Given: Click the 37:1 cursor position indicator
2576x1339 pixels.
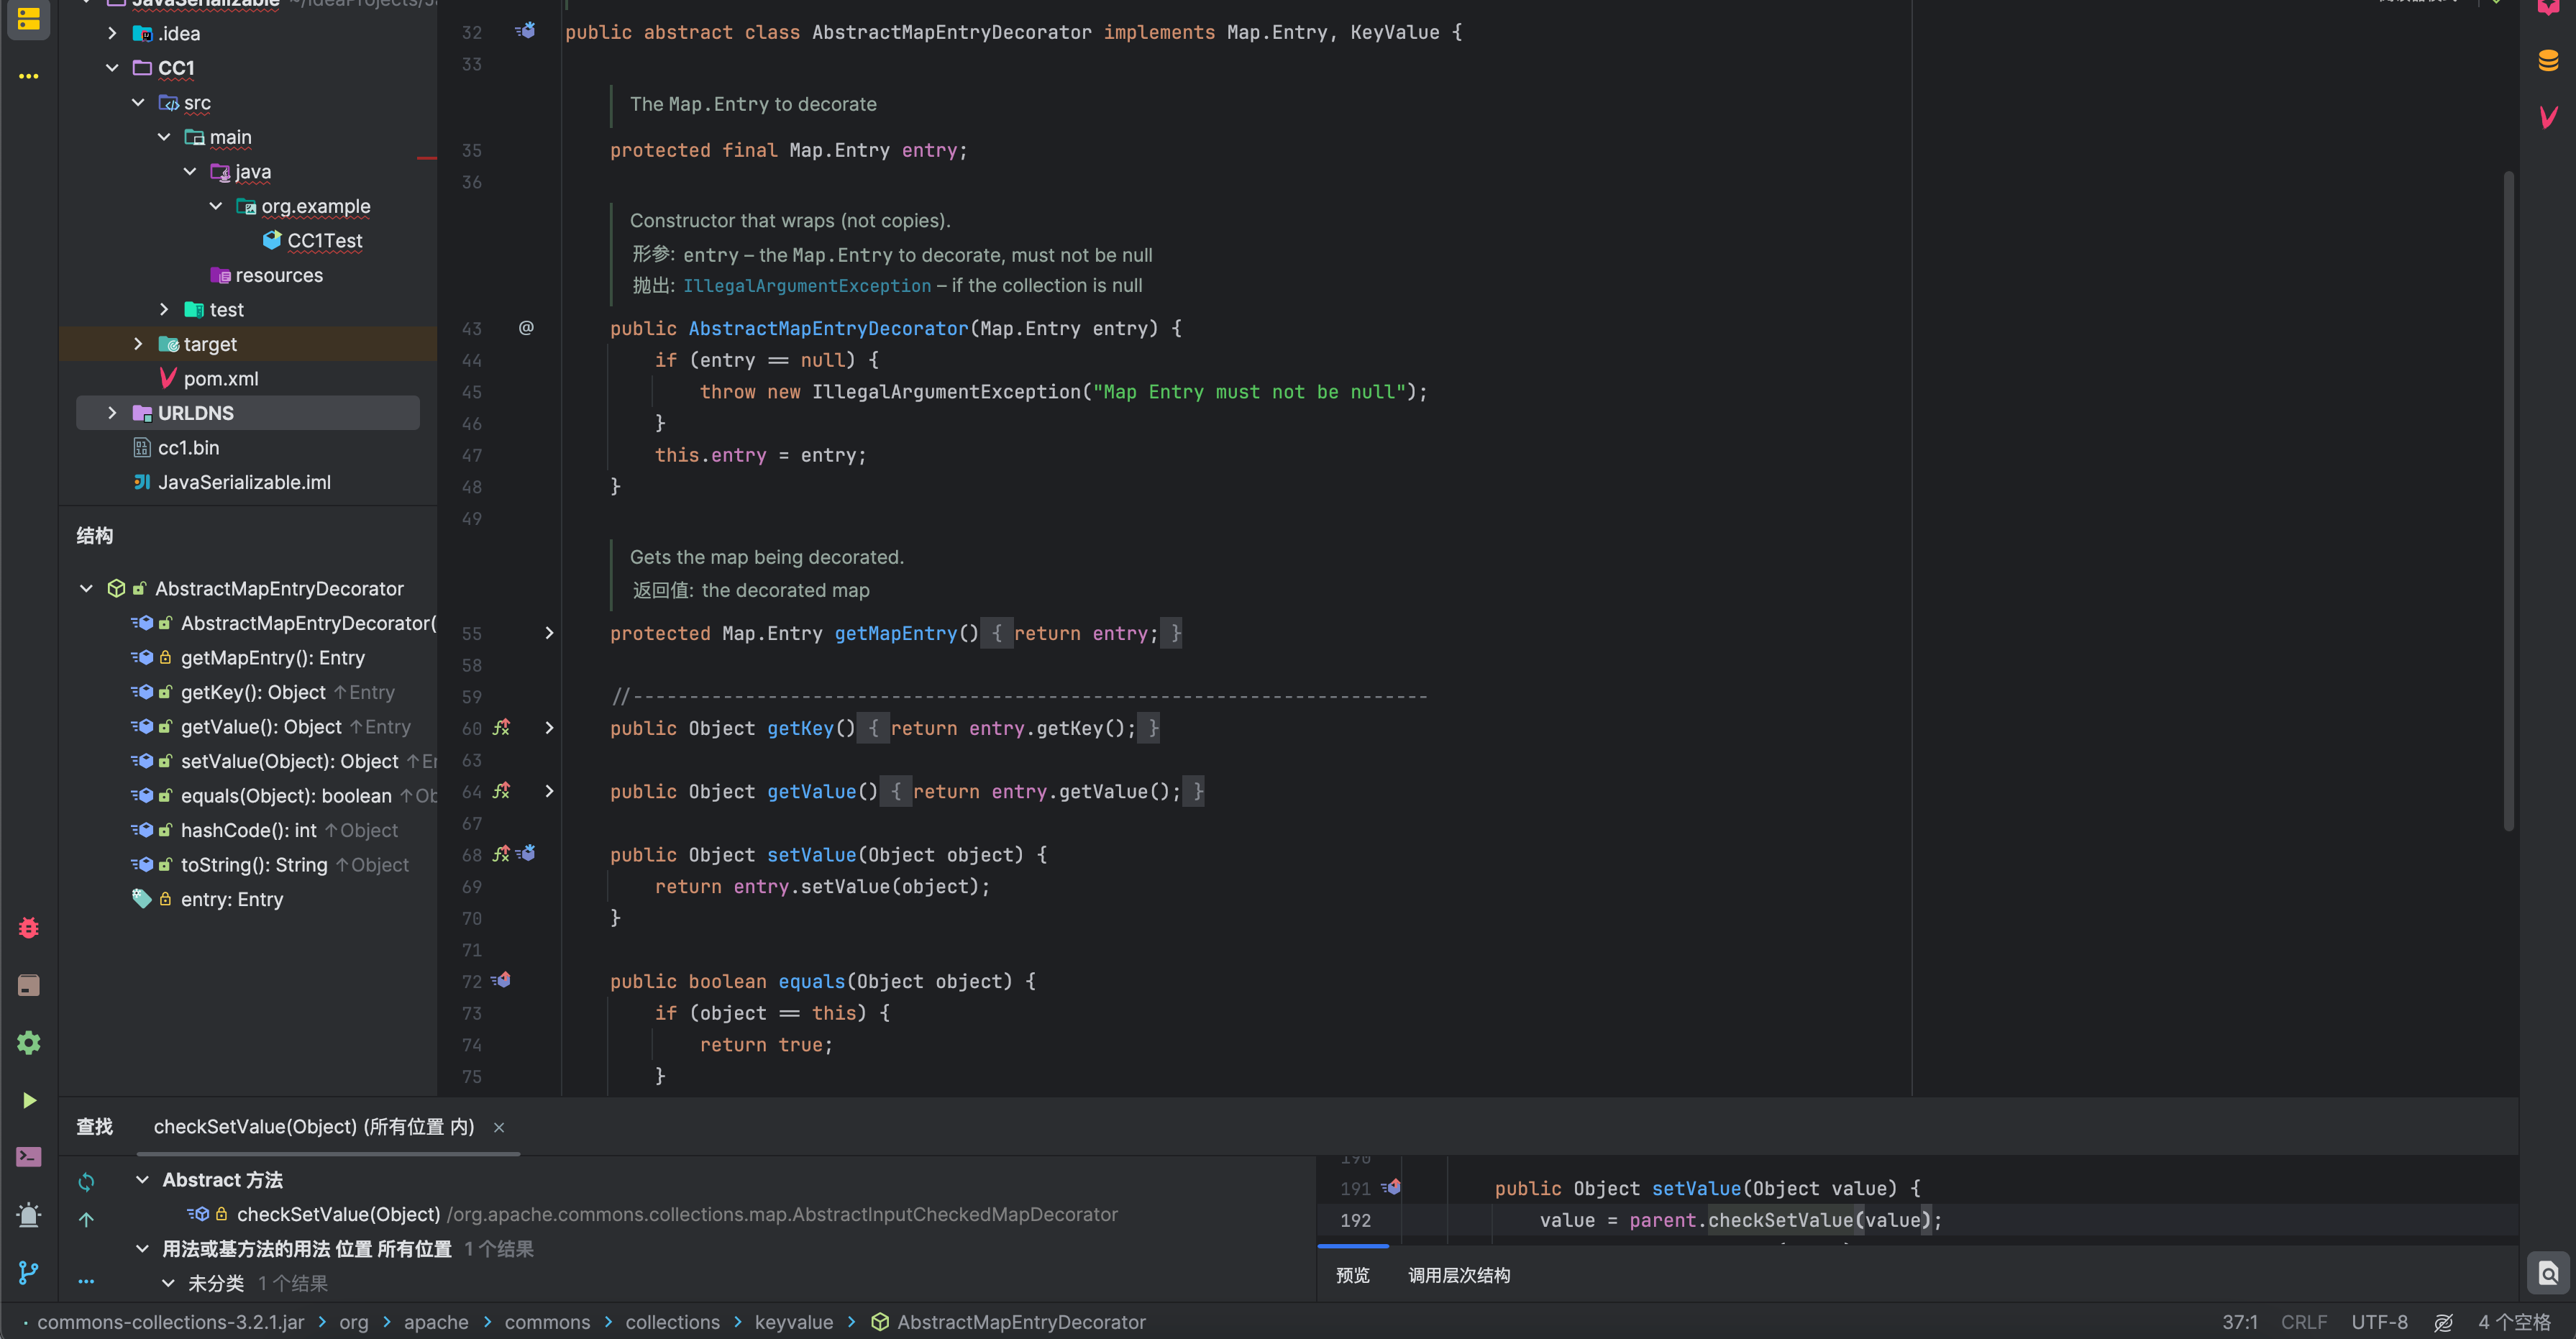Looking at the screenshot, I should click(2239, 1322).
